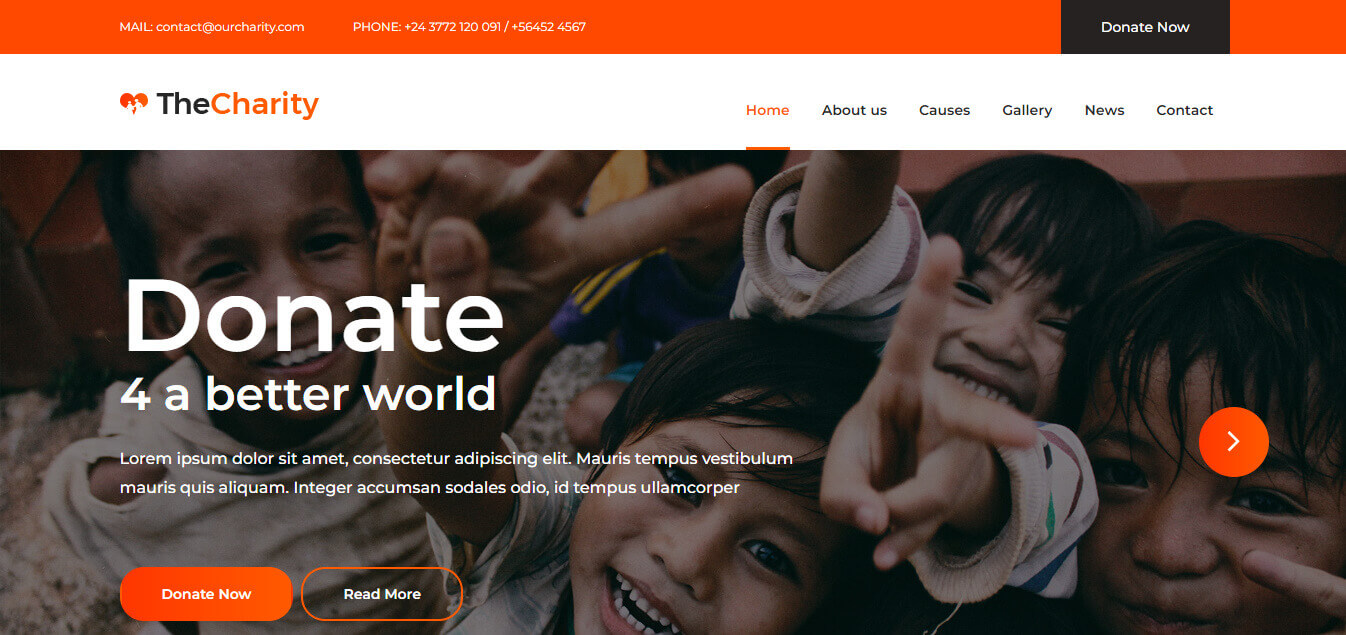The height and width of the screenshot is (635, 1346).
Task: Go to the About us page
Action: [x=854, y=110]
